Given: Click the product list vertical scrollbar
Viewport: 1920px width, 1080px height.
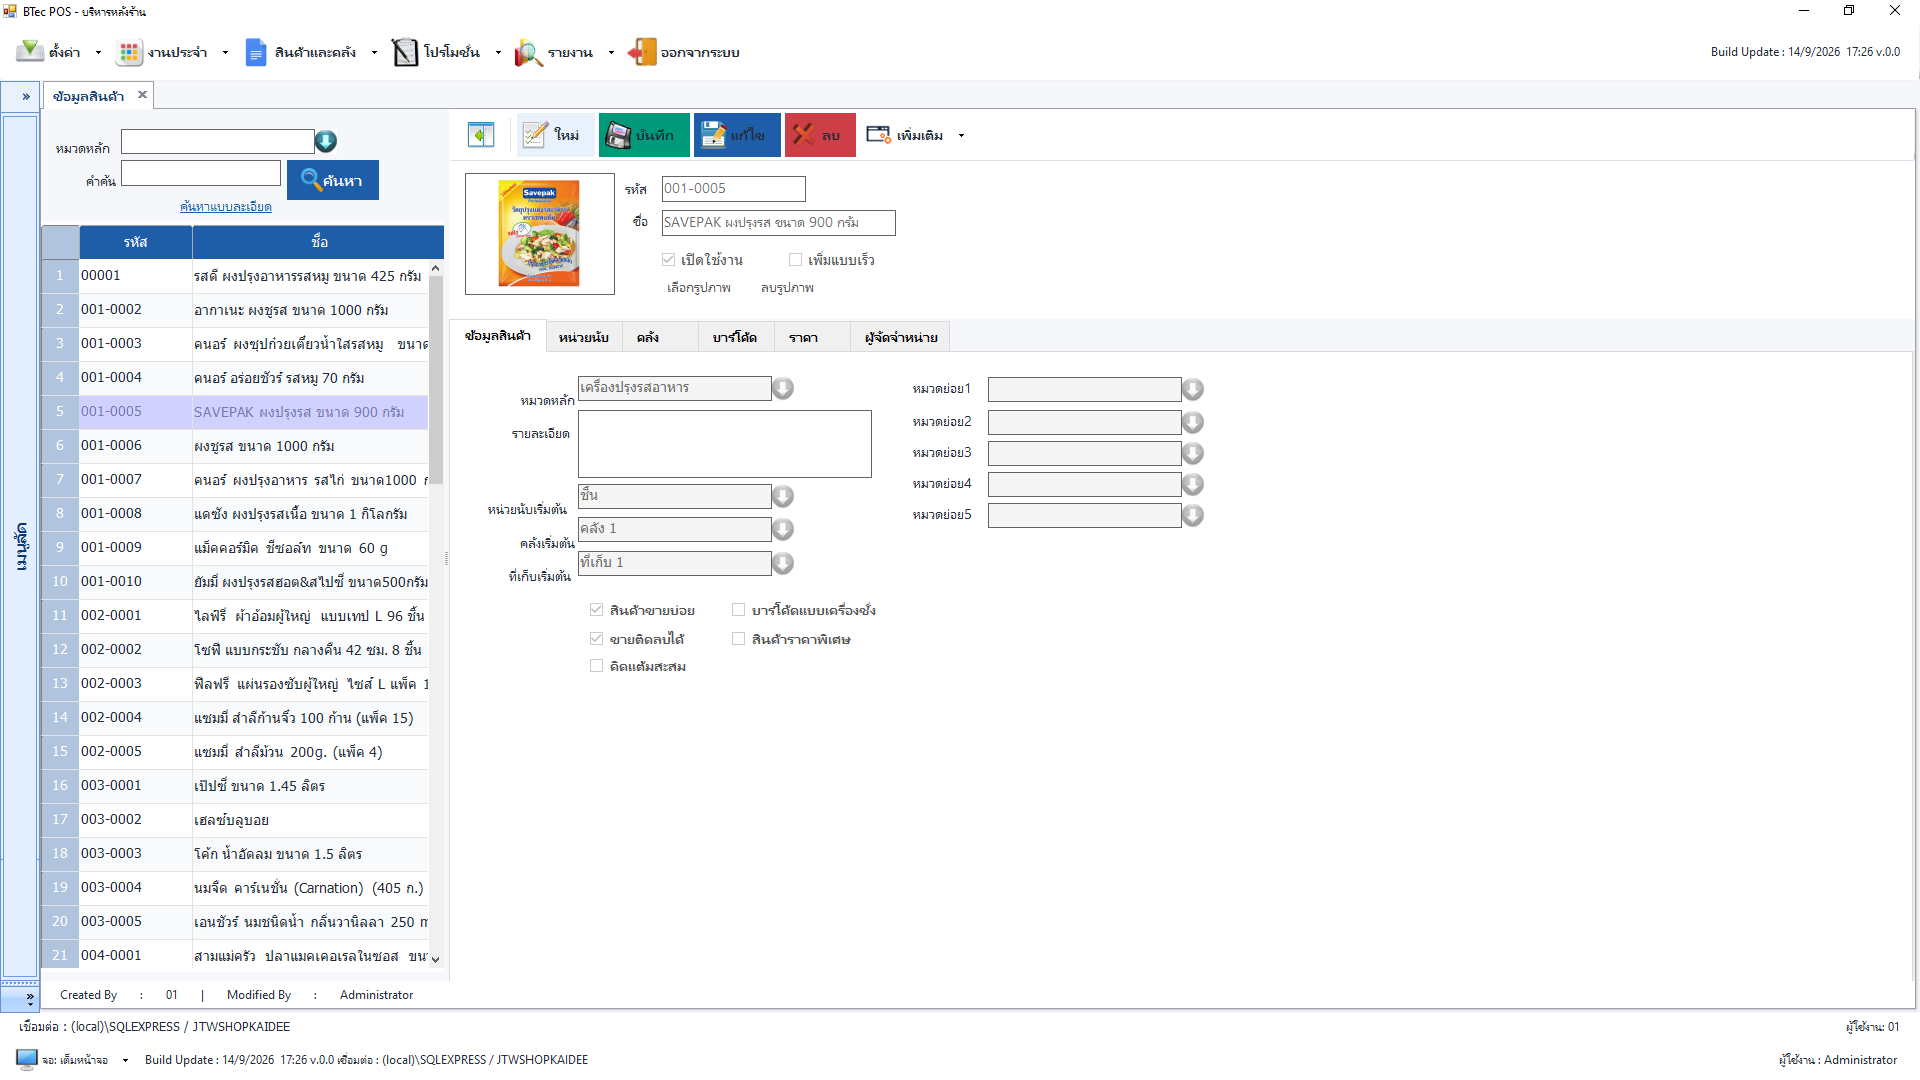Looking at the screenshot, I should (x=436, y=615).
